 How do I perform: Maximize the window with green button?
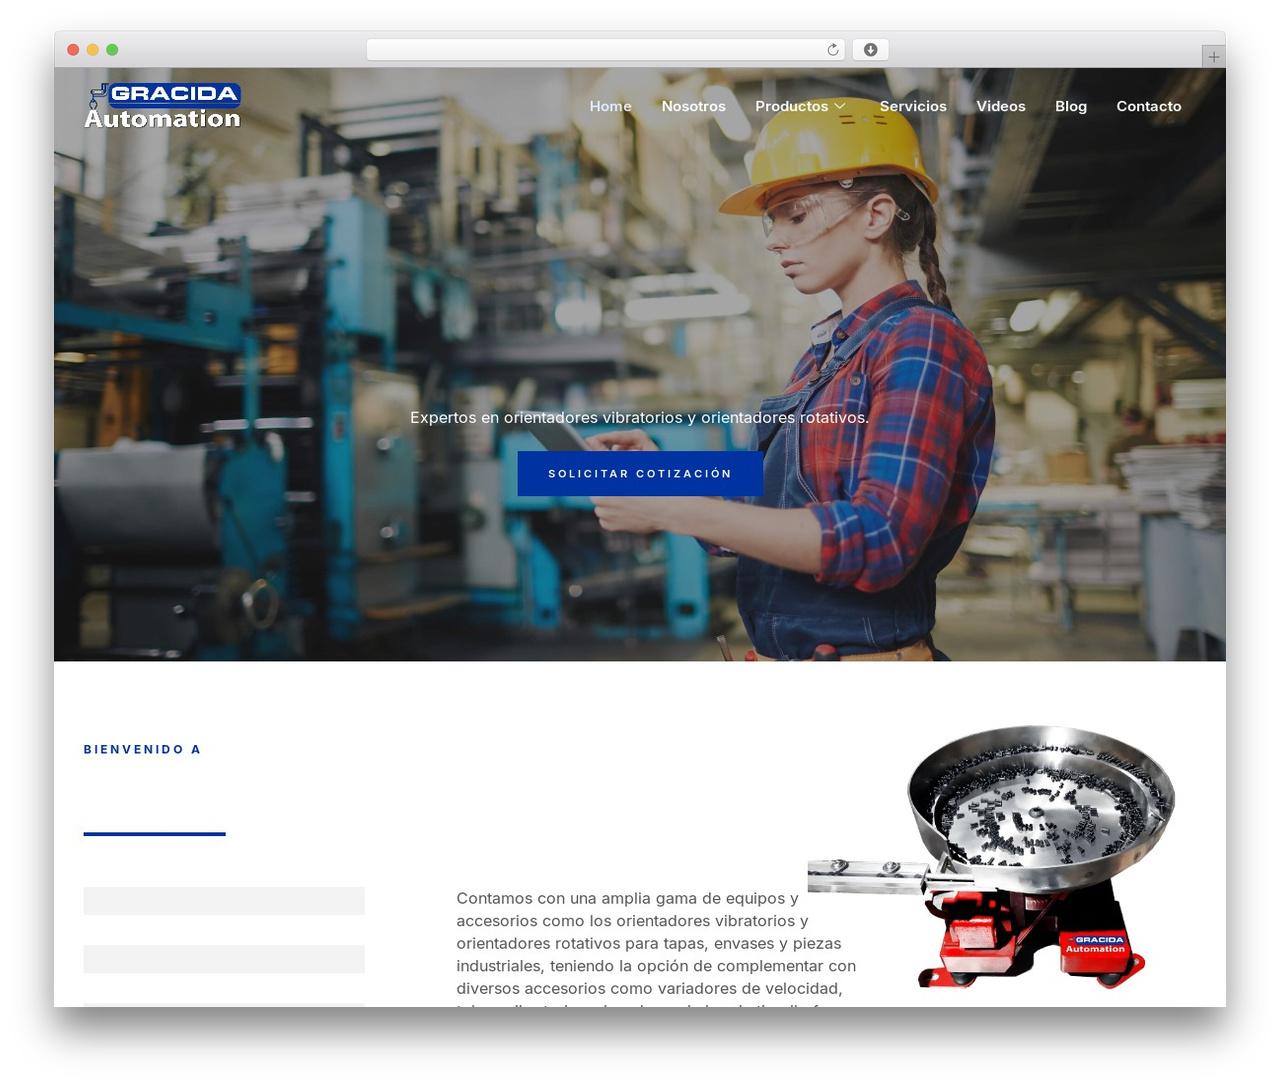coord(112,50)
